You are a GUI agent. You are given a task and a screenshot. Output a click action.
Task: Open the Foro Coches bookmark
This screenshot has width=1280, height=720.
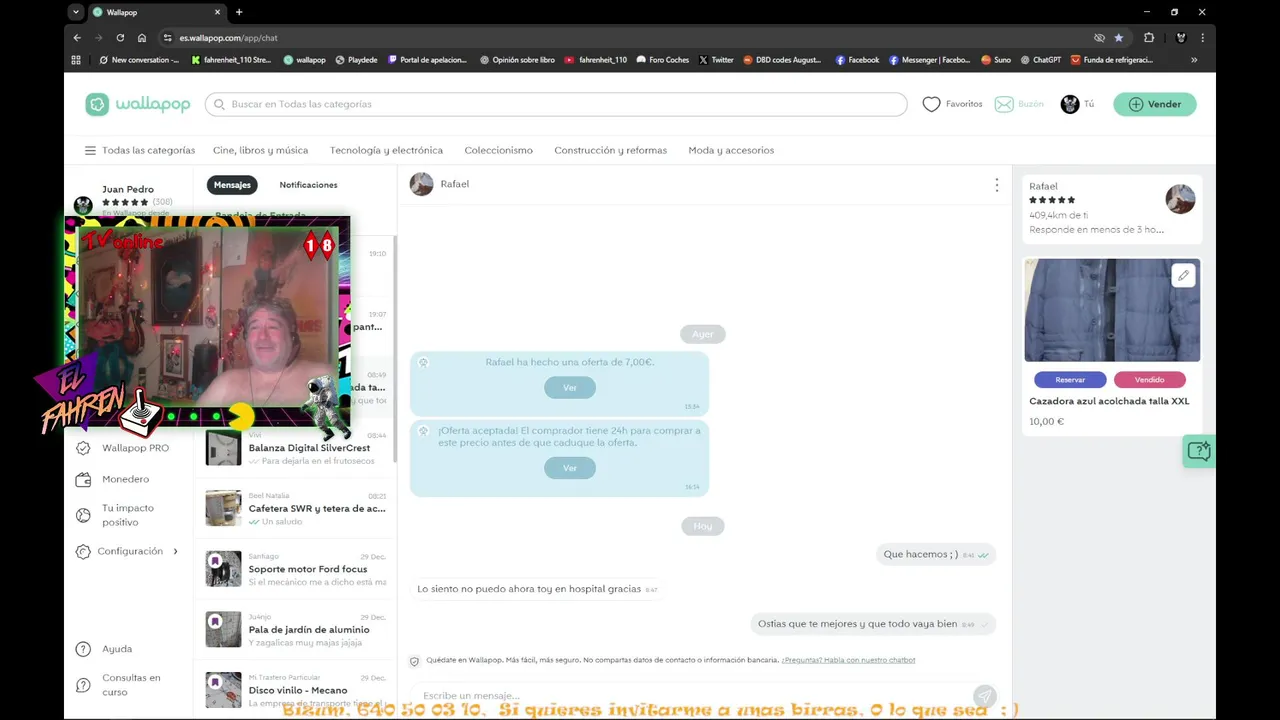662,60
